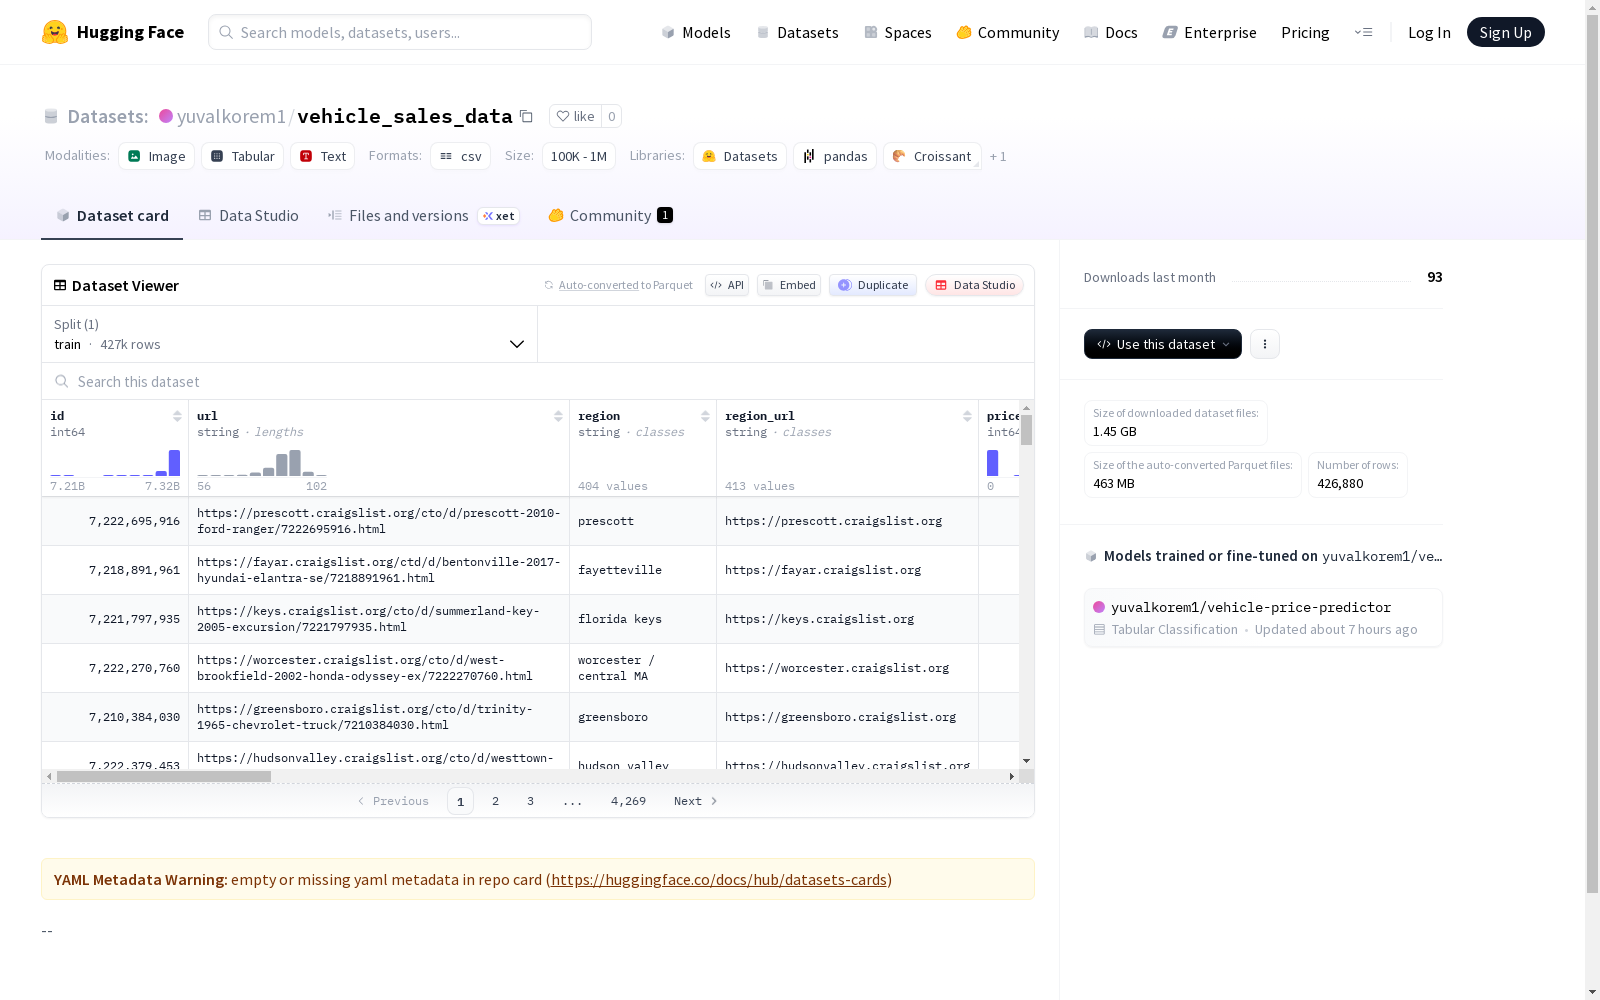Screen dimensions: 1600x1000
Task: Select the Croissant library tag
Action: tap(932, 156)
